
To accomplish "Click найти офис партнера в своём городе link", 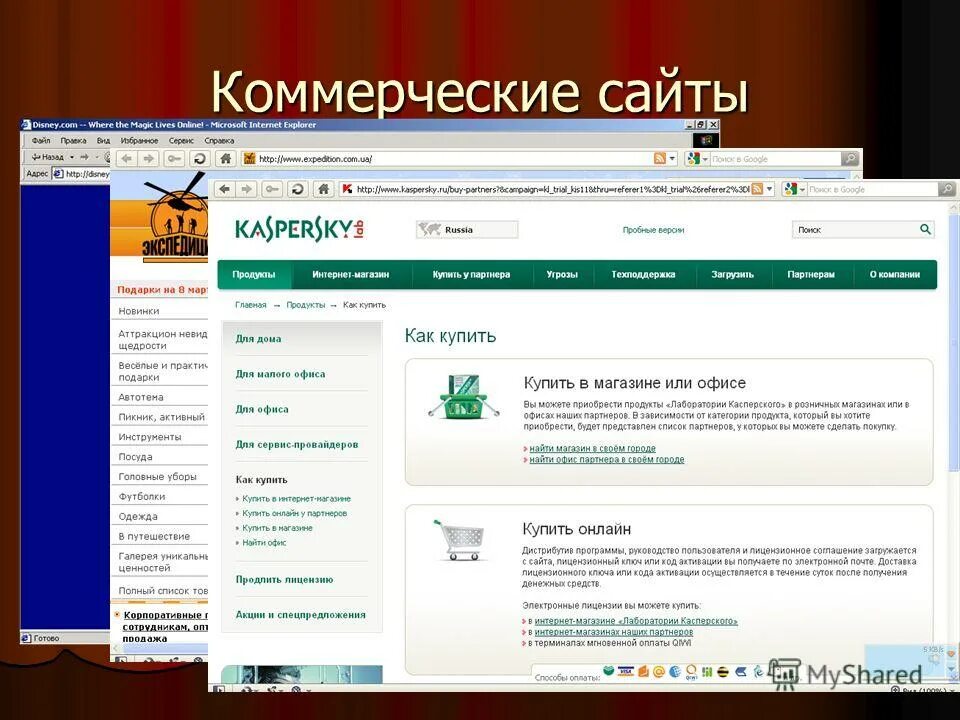I will coord(607,459).
